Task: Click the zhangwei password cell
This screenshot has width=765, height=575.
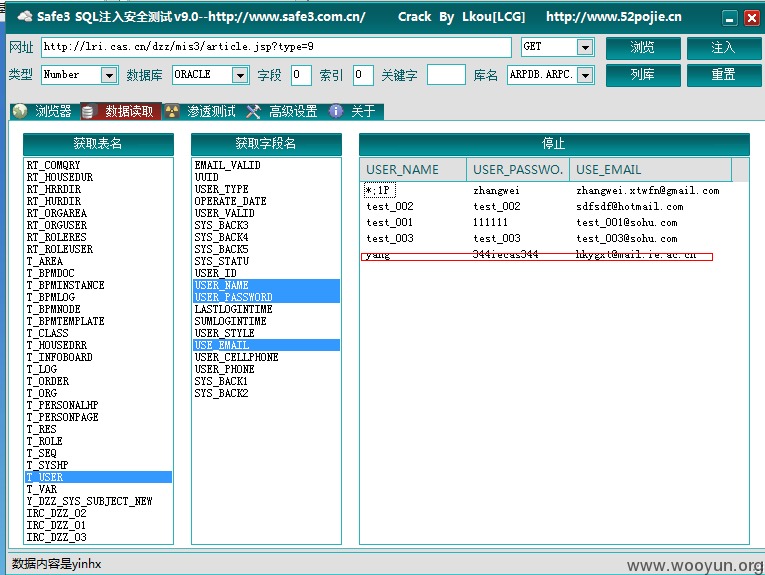Action: (x=496, y=191)
